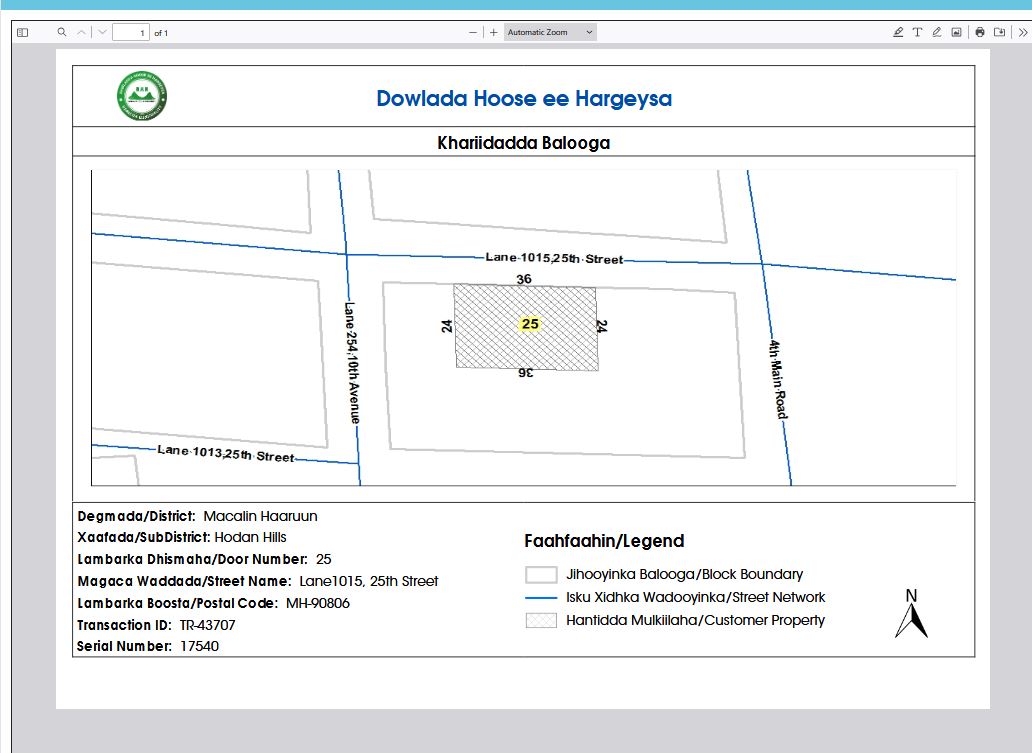The height and width of the screenshot is (753, 1032).
Task: Click the yellow-highlighted plot number 25
Action: point(530,324)
